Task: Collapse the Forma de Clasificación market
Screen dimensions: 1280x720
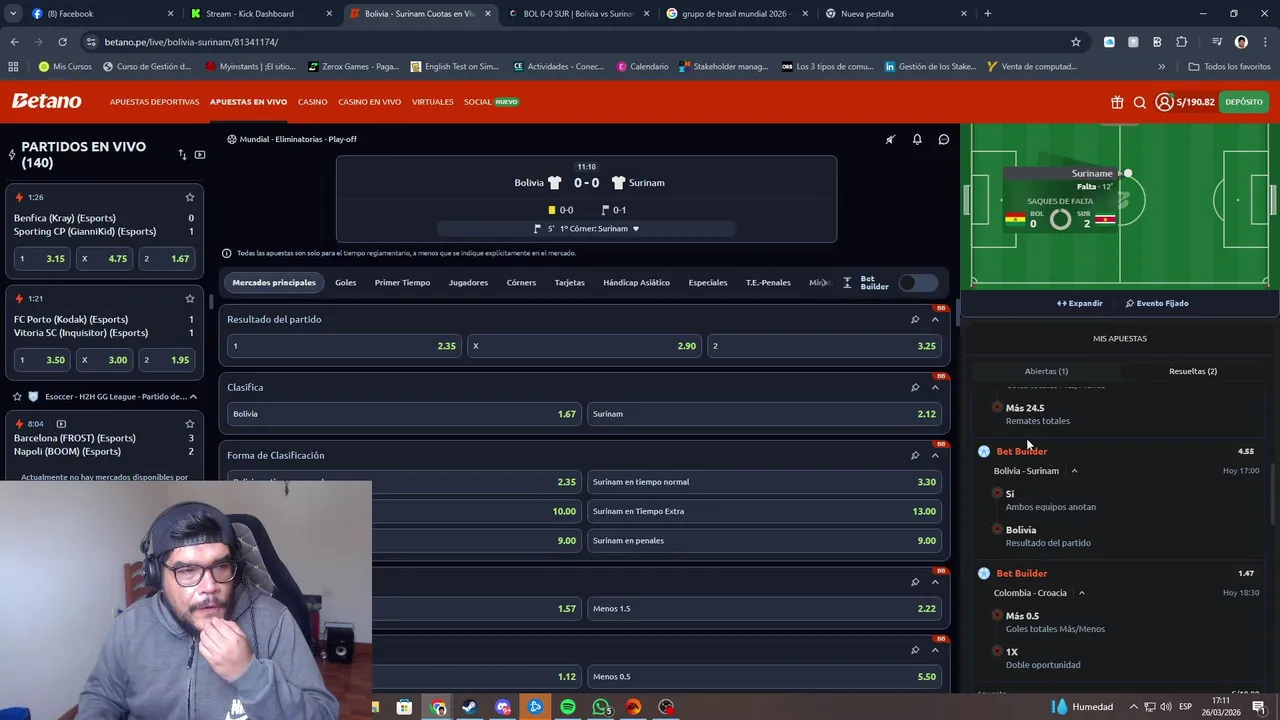Action: tap(935, 455)
